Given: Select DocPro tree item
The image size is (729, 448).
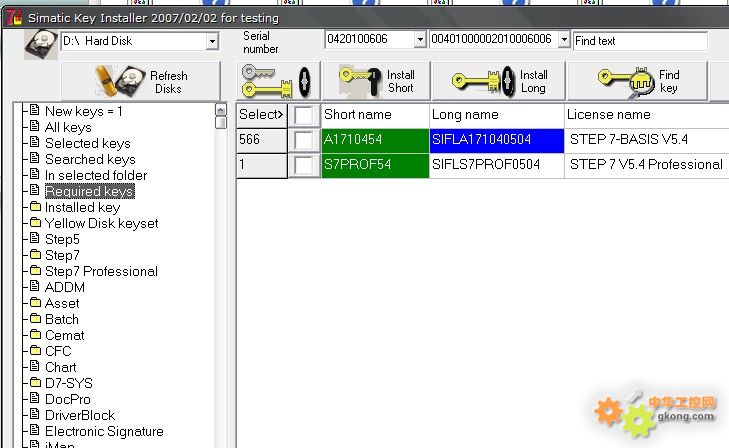Looking at the screenshot, I should pos(68,400).
